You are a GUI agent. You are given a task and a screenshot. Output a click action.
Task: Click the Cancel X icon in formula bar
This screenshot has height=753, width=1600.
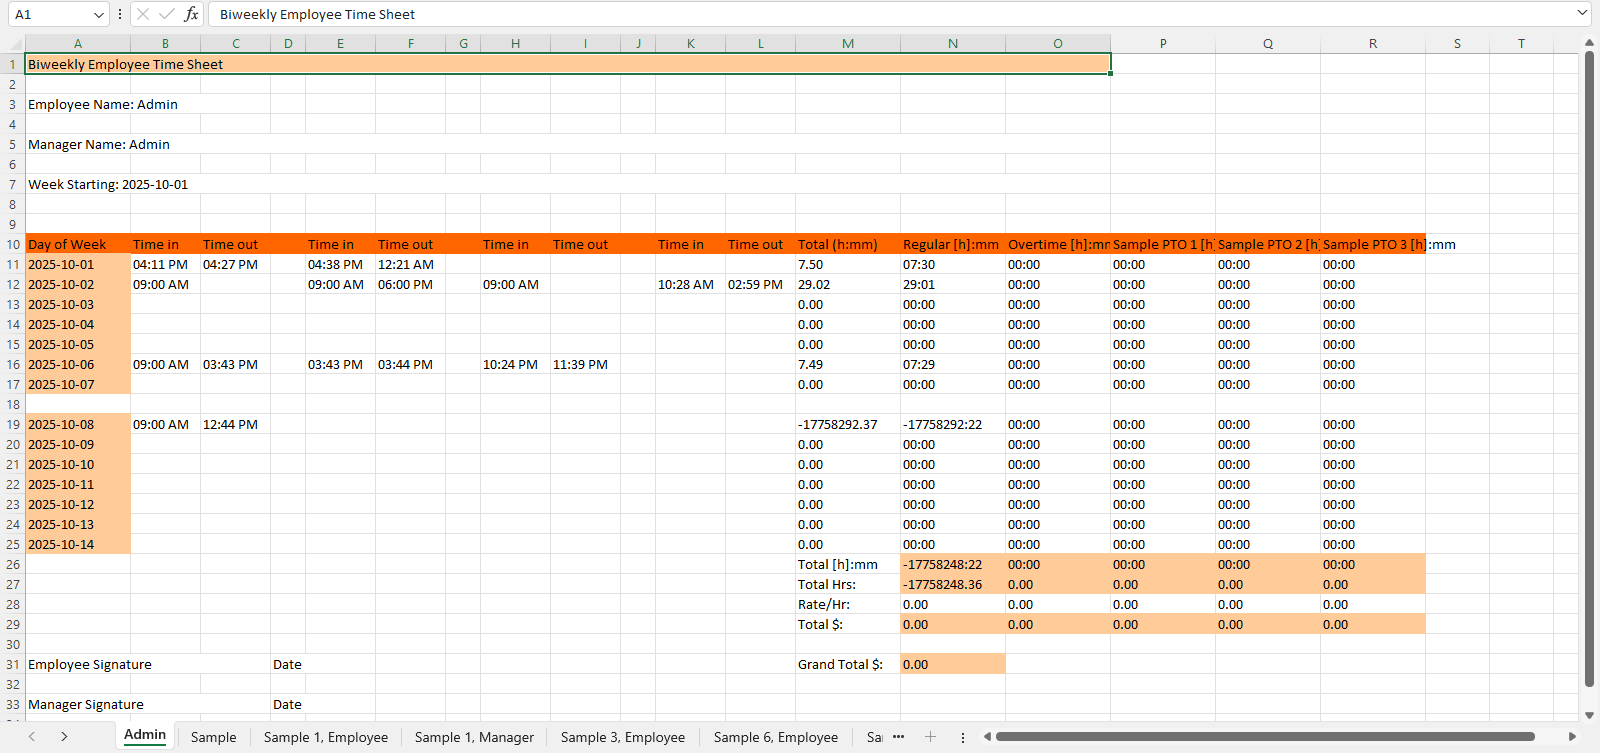(x=143, y=14)
